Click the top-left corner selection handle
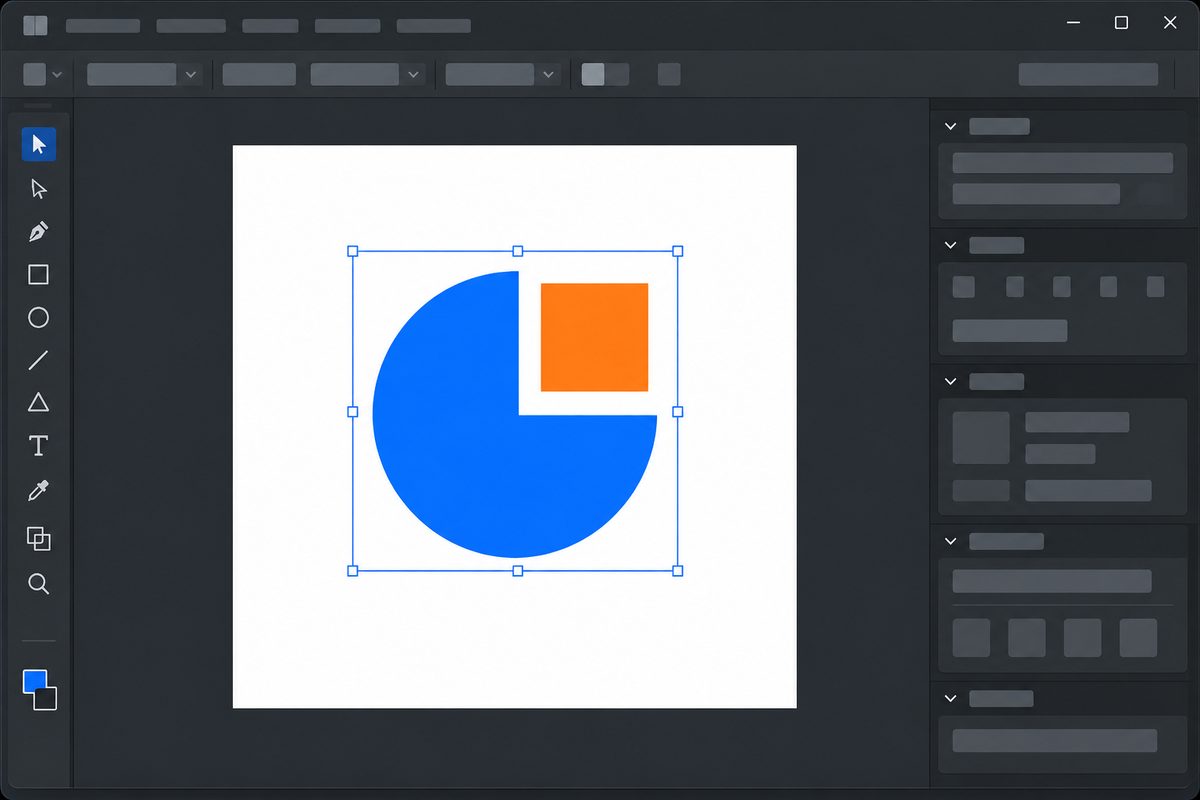Image resolution: width=1200 pixels, height=800 pixels. 352,251
